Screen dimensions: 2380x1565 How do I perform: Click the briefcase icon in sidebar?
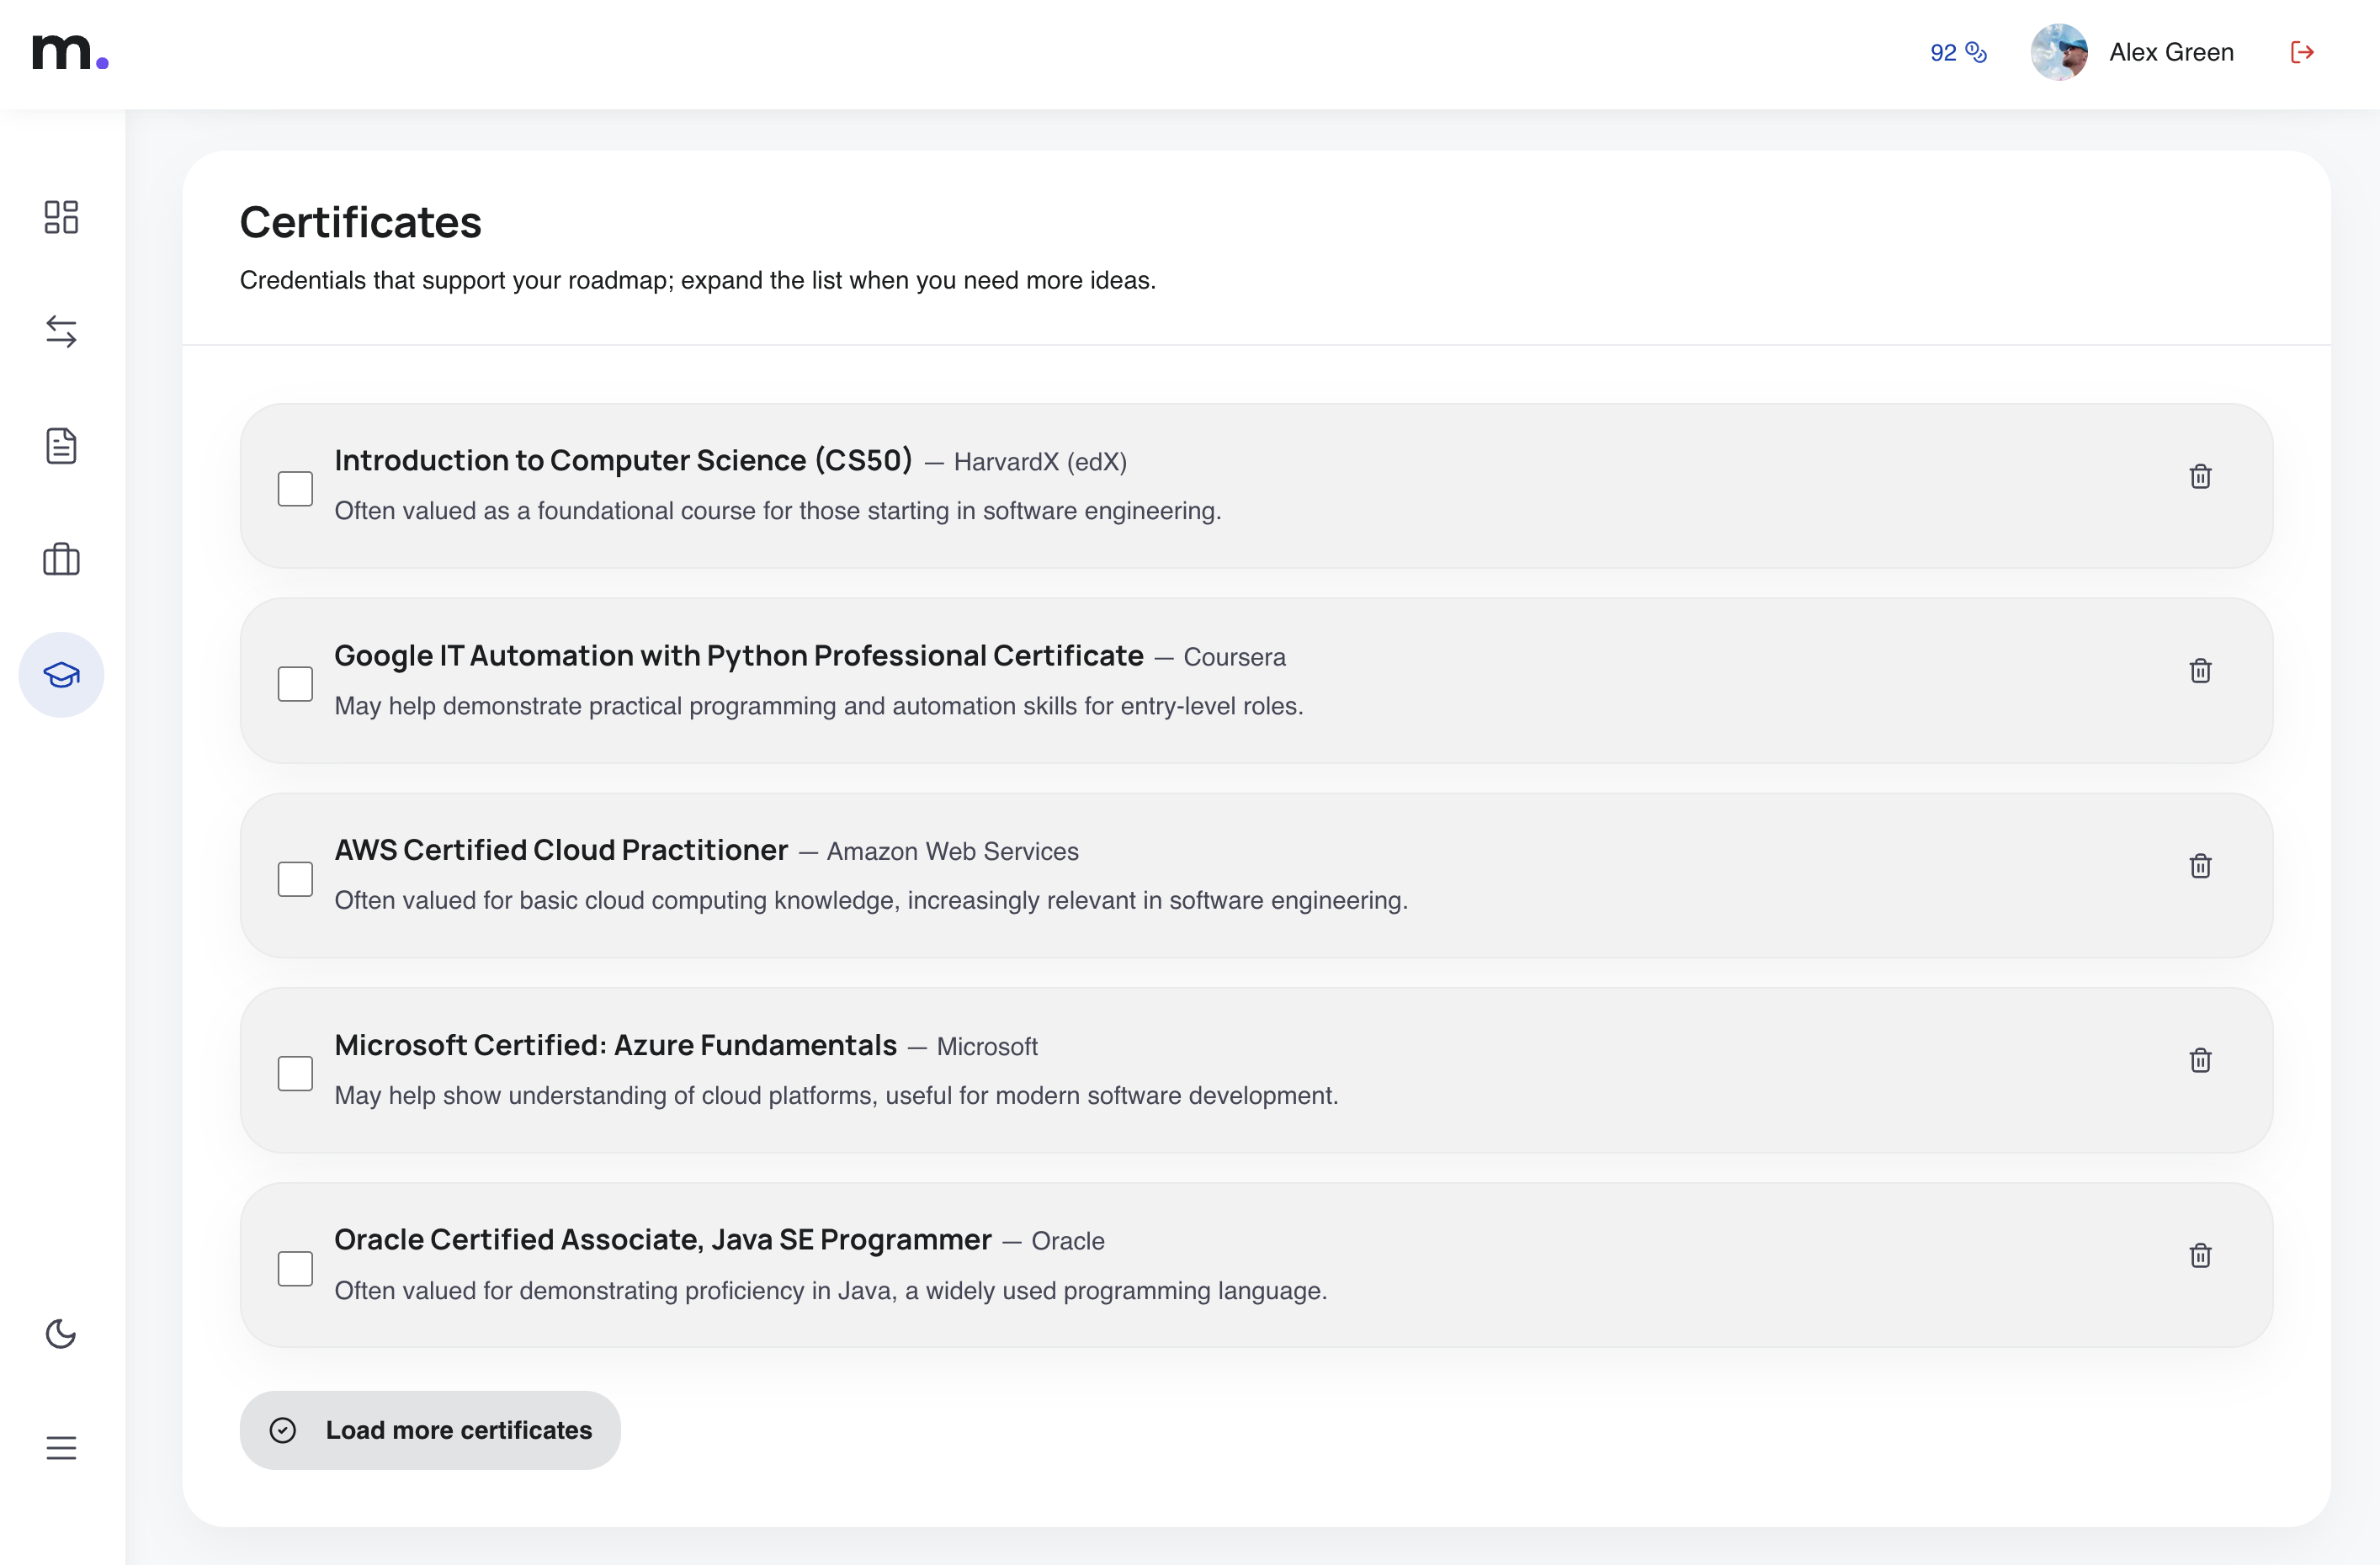coord(61,560)
